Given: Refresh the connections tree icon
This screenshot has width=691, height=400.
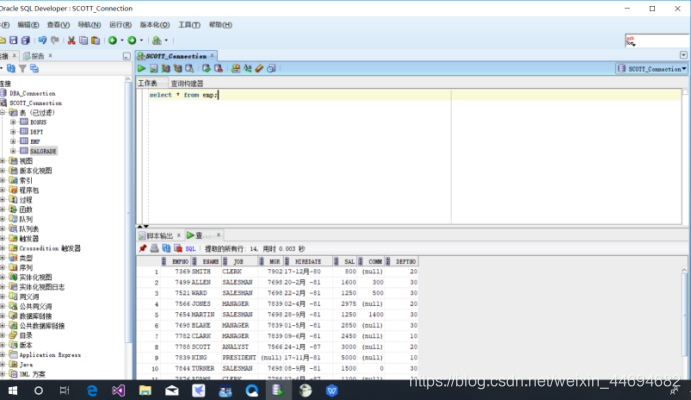Looking at the screenshot, I should [x=11, y=68].
